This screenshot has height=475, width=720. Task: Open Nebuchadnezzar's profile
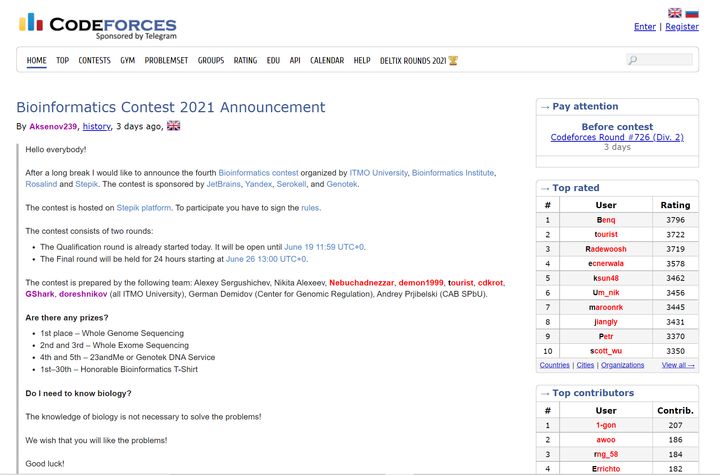(x=361, y=283)
